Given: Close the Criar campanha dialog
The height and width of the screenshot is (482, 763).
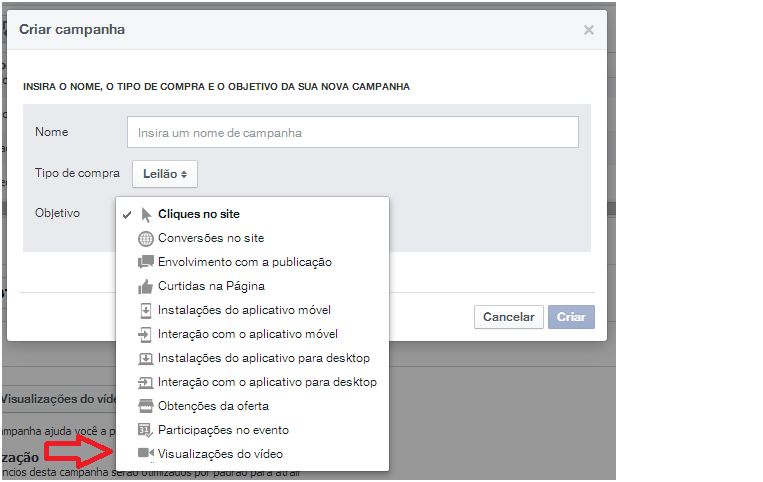Looking at the screenshot, I should (589, 30).
